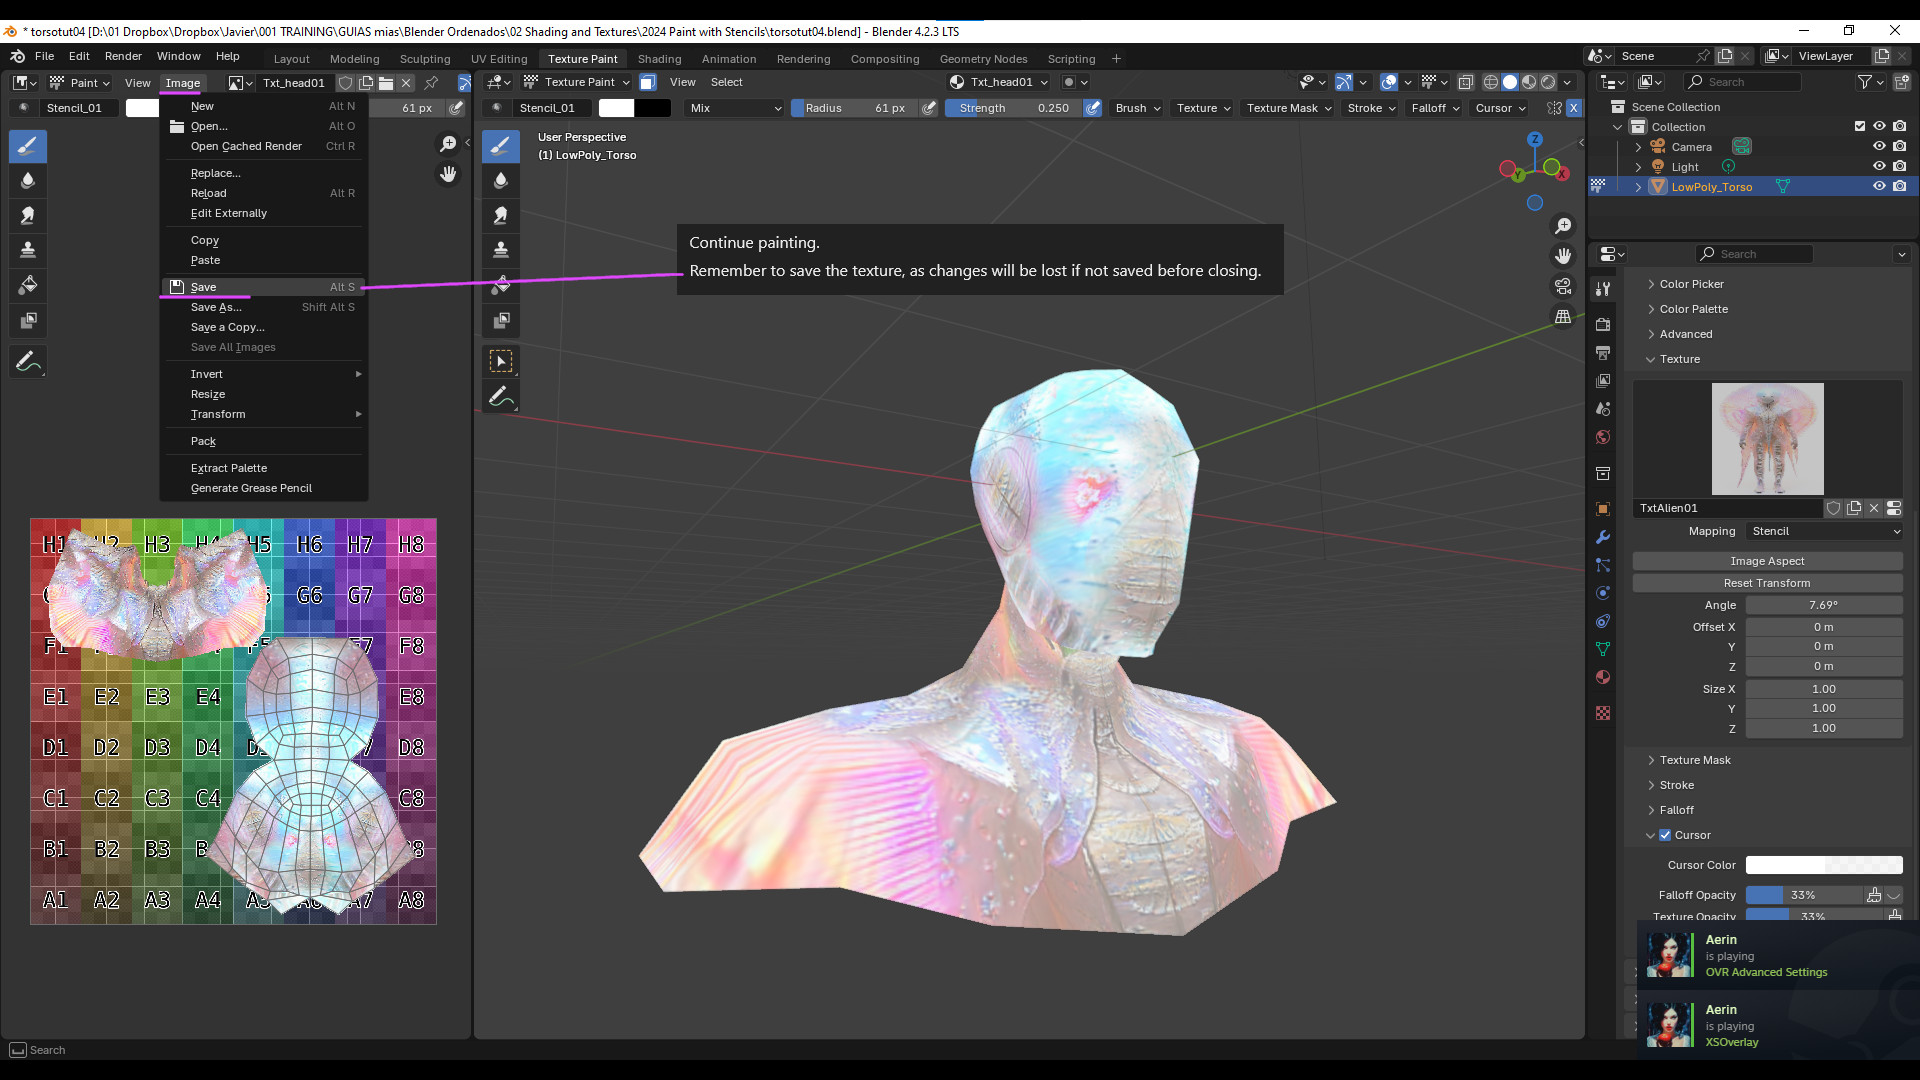This screenshot has height=1080, width=1920.
Task: Toggle X-ray display in viewport header
Action: (1466, 82)
